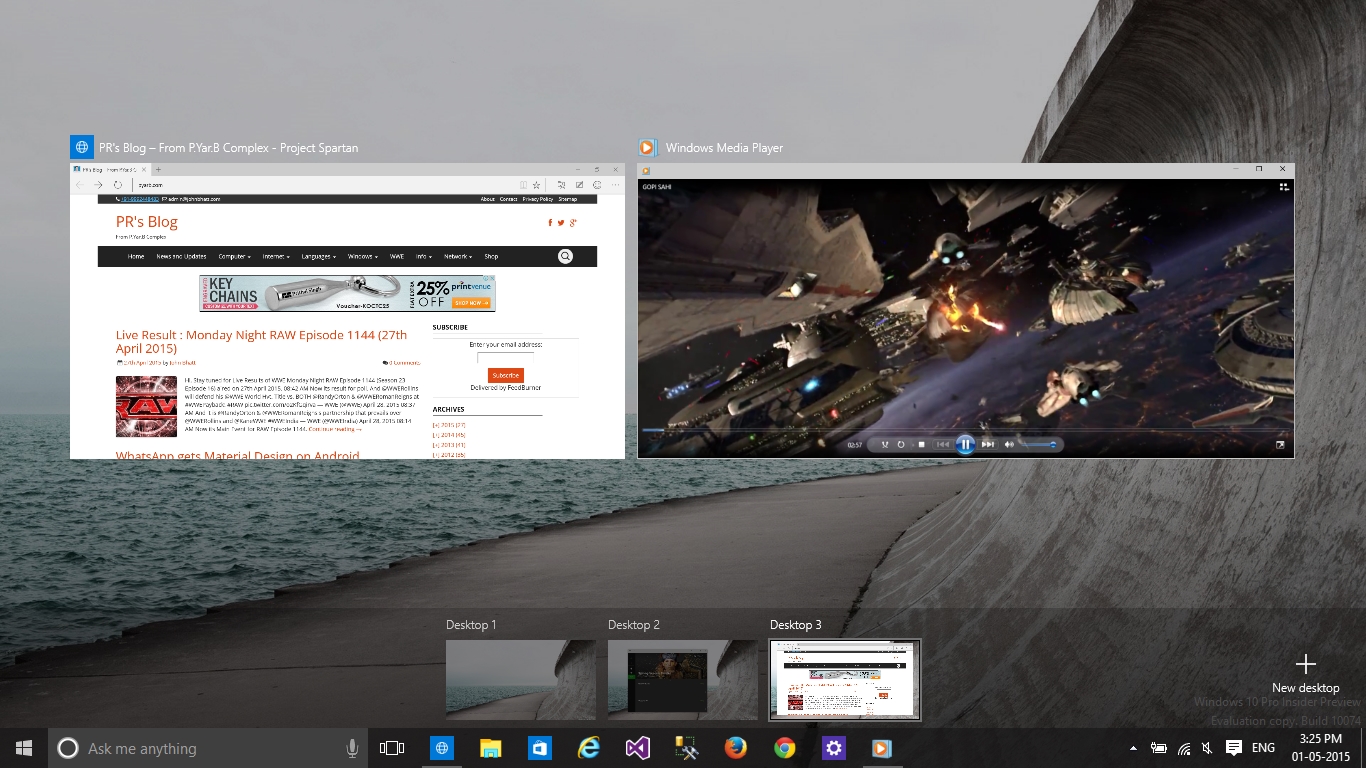This screenshot has height=768, width=1366.
Task: Adjust the Media Player volume slider
Action: tap(1038, 444)
